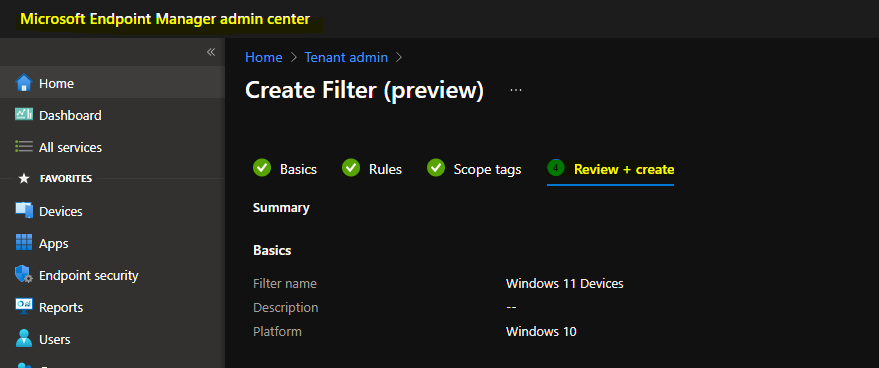The height and width of the screenshot is (368, 879).
Task: Click the Reports monitor icon
Action: pos(24,307)
